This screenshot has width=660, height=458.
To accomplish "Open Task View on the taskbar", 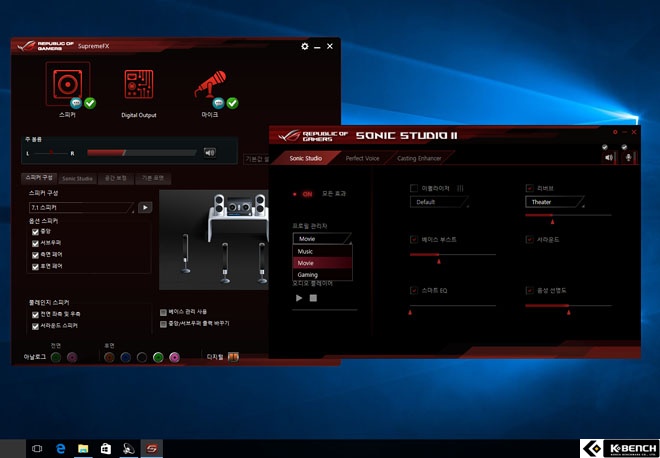I will click(x=37, y=449).
